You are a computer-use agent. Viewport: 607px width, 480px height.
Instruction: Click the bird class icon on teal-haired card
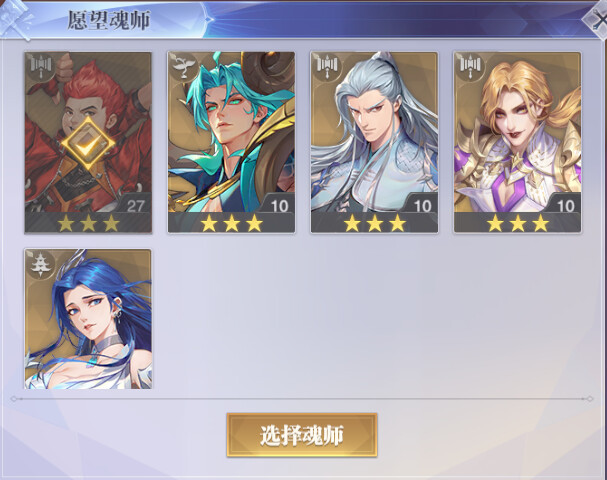[x=184, y=66]
